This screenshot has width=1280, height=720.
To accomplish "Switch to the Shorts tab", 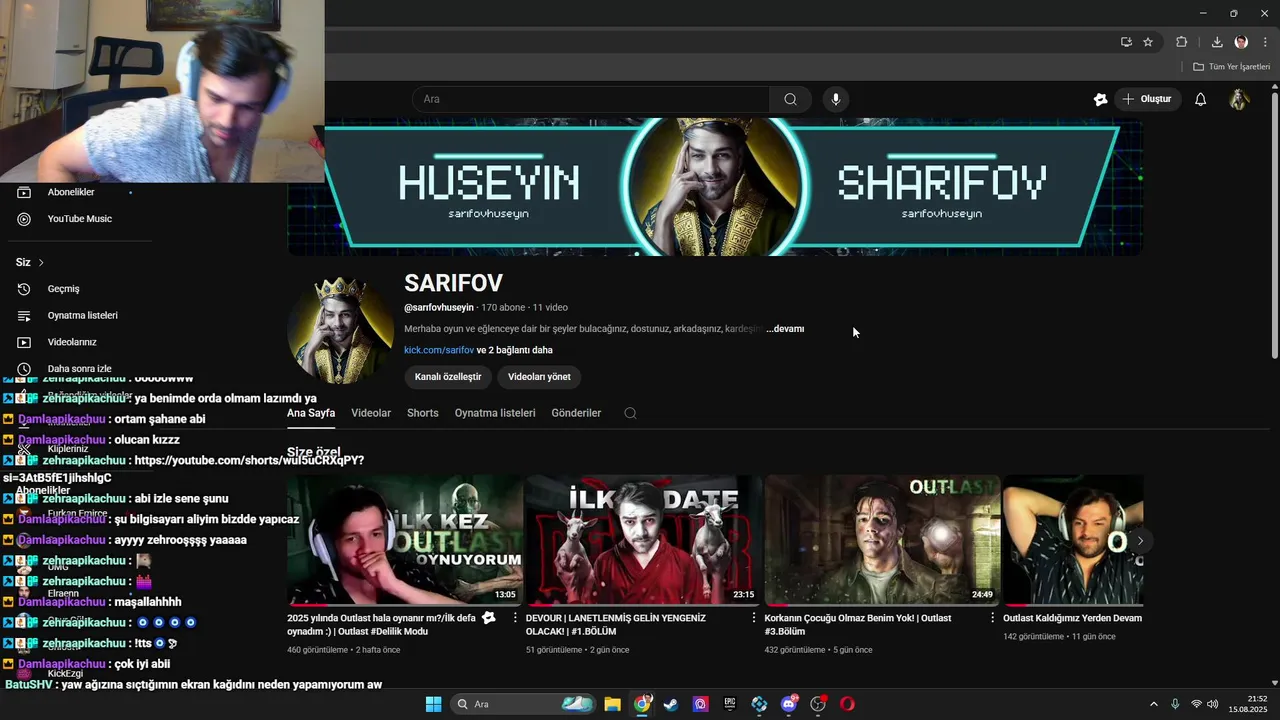I will pos(423,413).
